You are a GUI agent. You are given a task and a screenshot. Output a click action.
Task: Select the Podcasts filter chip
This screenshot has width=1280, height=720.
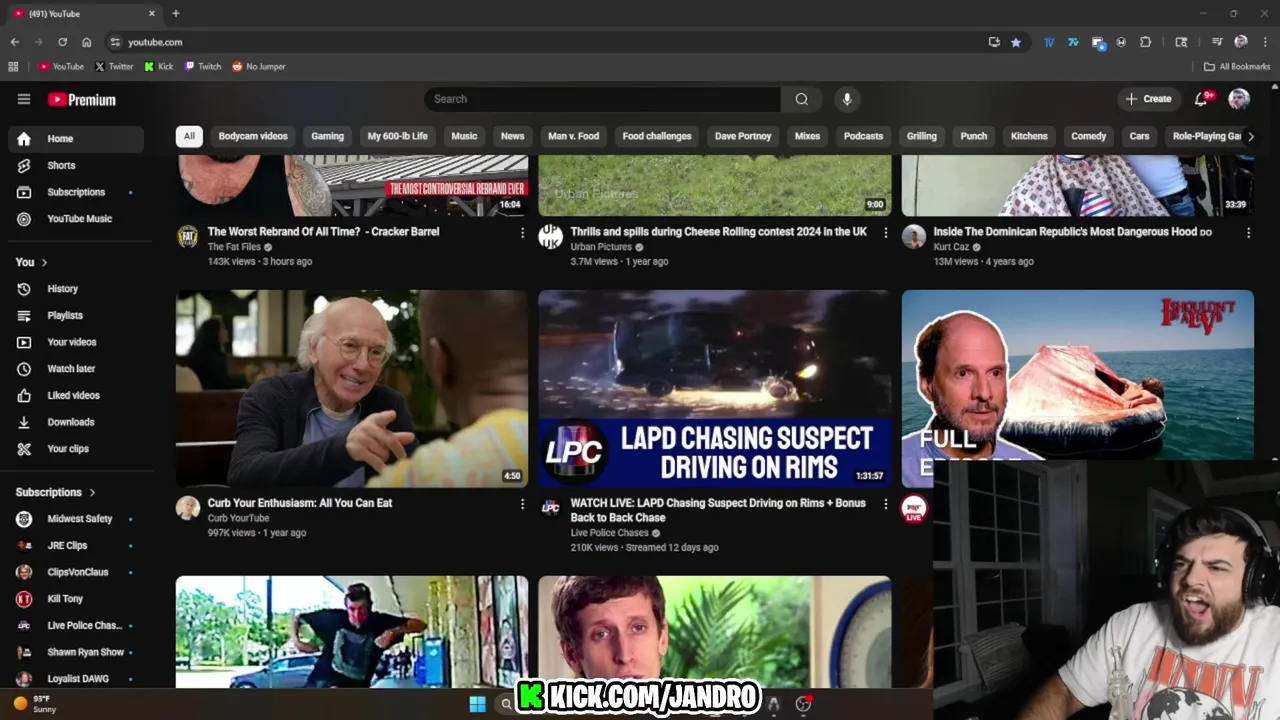click(x=863, y=136)
